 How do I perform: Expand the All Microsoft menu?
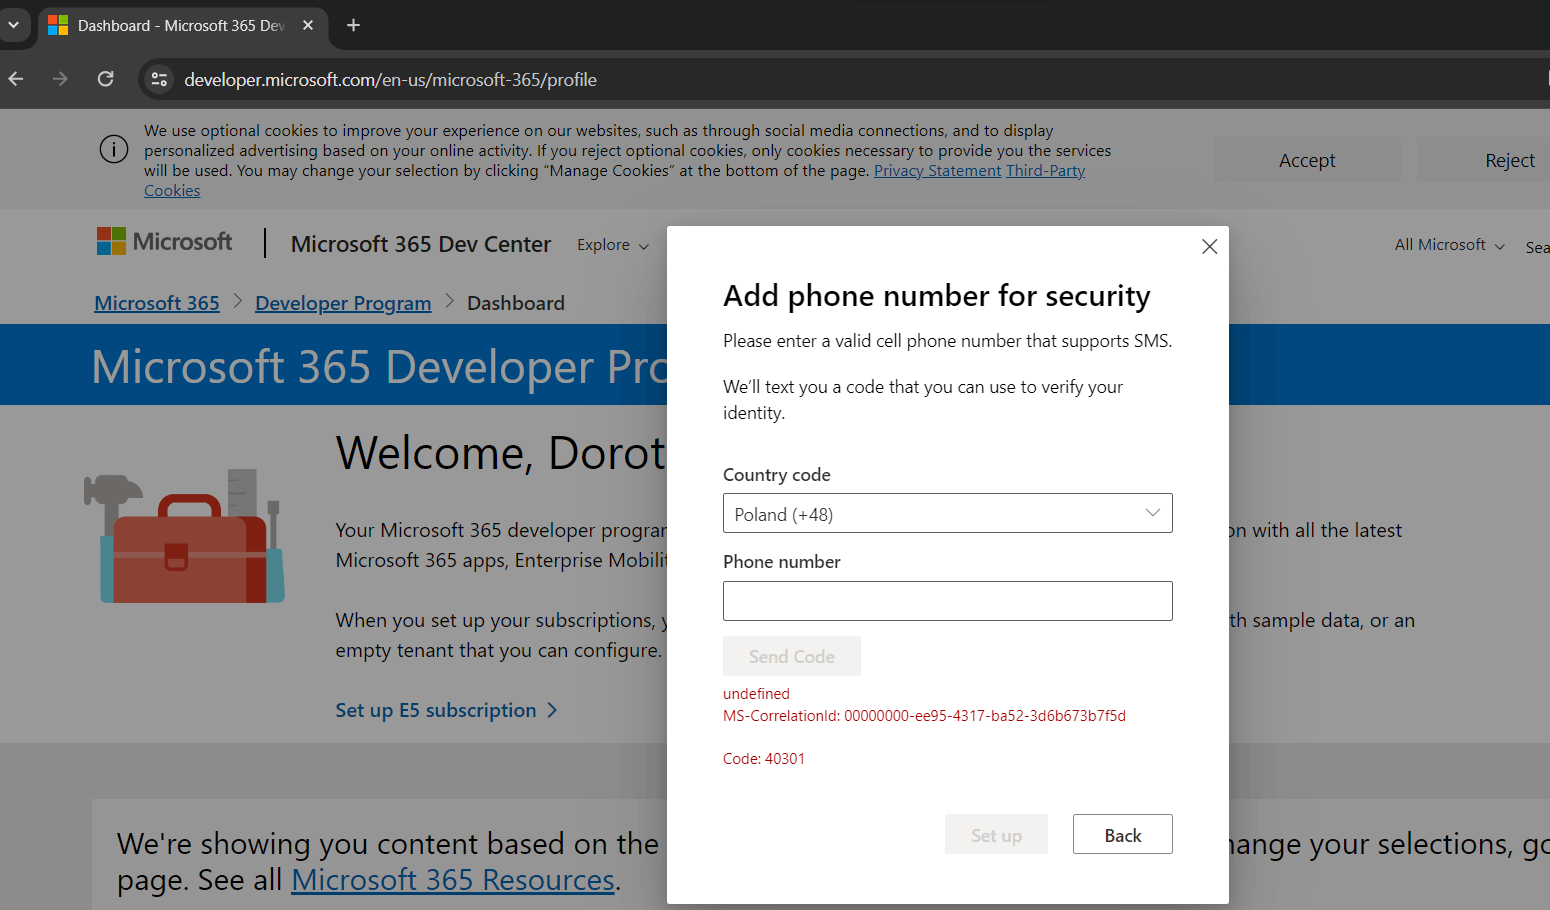point(1449,245)
